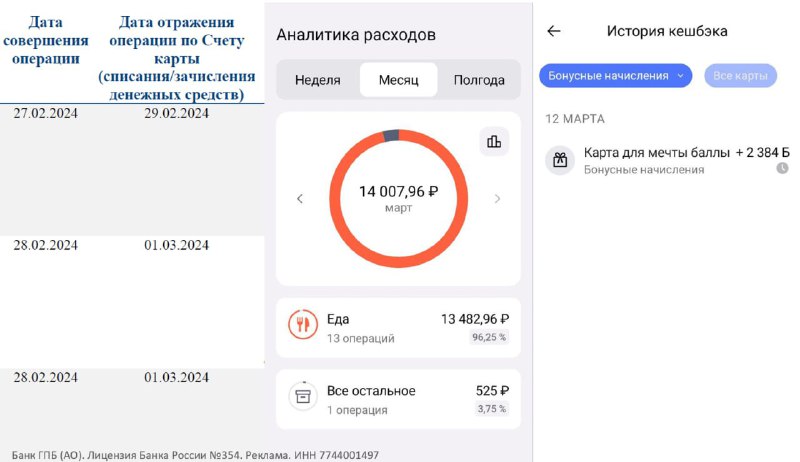The height and width of the screenshot is (462, 800).
Task: Switch to the Неделя period
Action: click(317, 80)
